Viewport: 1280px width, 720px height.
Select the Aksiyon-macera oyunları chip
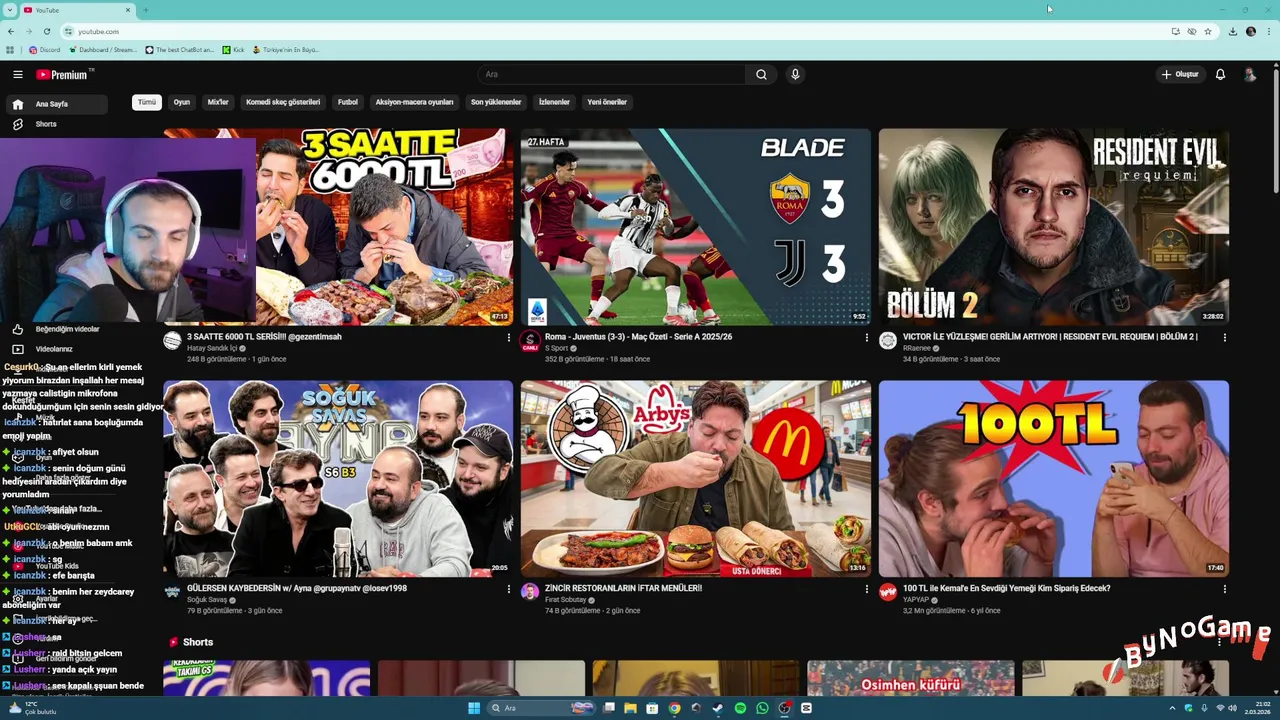click(x=414, y=102)
